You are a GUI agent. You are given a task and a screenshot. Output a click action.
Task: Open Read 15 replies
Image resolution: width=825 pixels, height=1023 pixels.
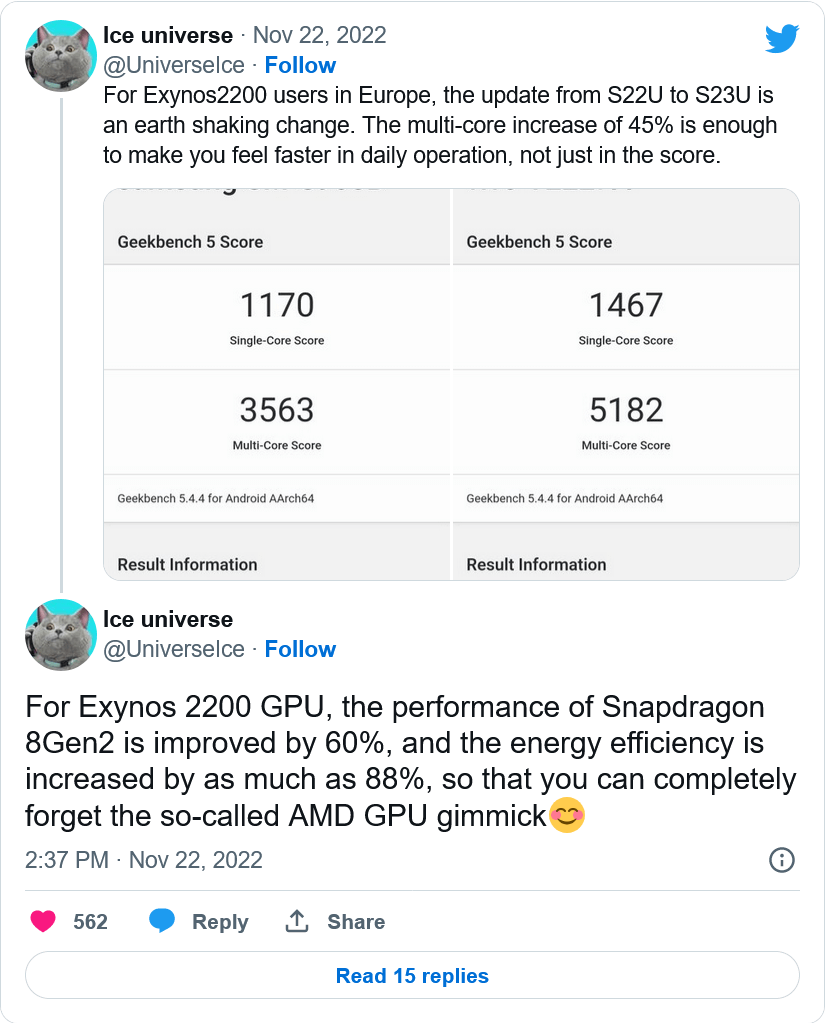412,975
